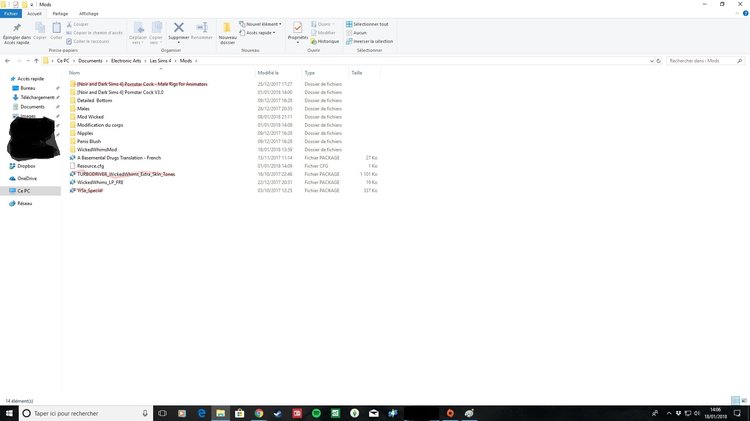Go back with the left arrow
Image resolution: width=750 pixels, height=421 pixels.
pyautogui.click(x=8, y=61)
